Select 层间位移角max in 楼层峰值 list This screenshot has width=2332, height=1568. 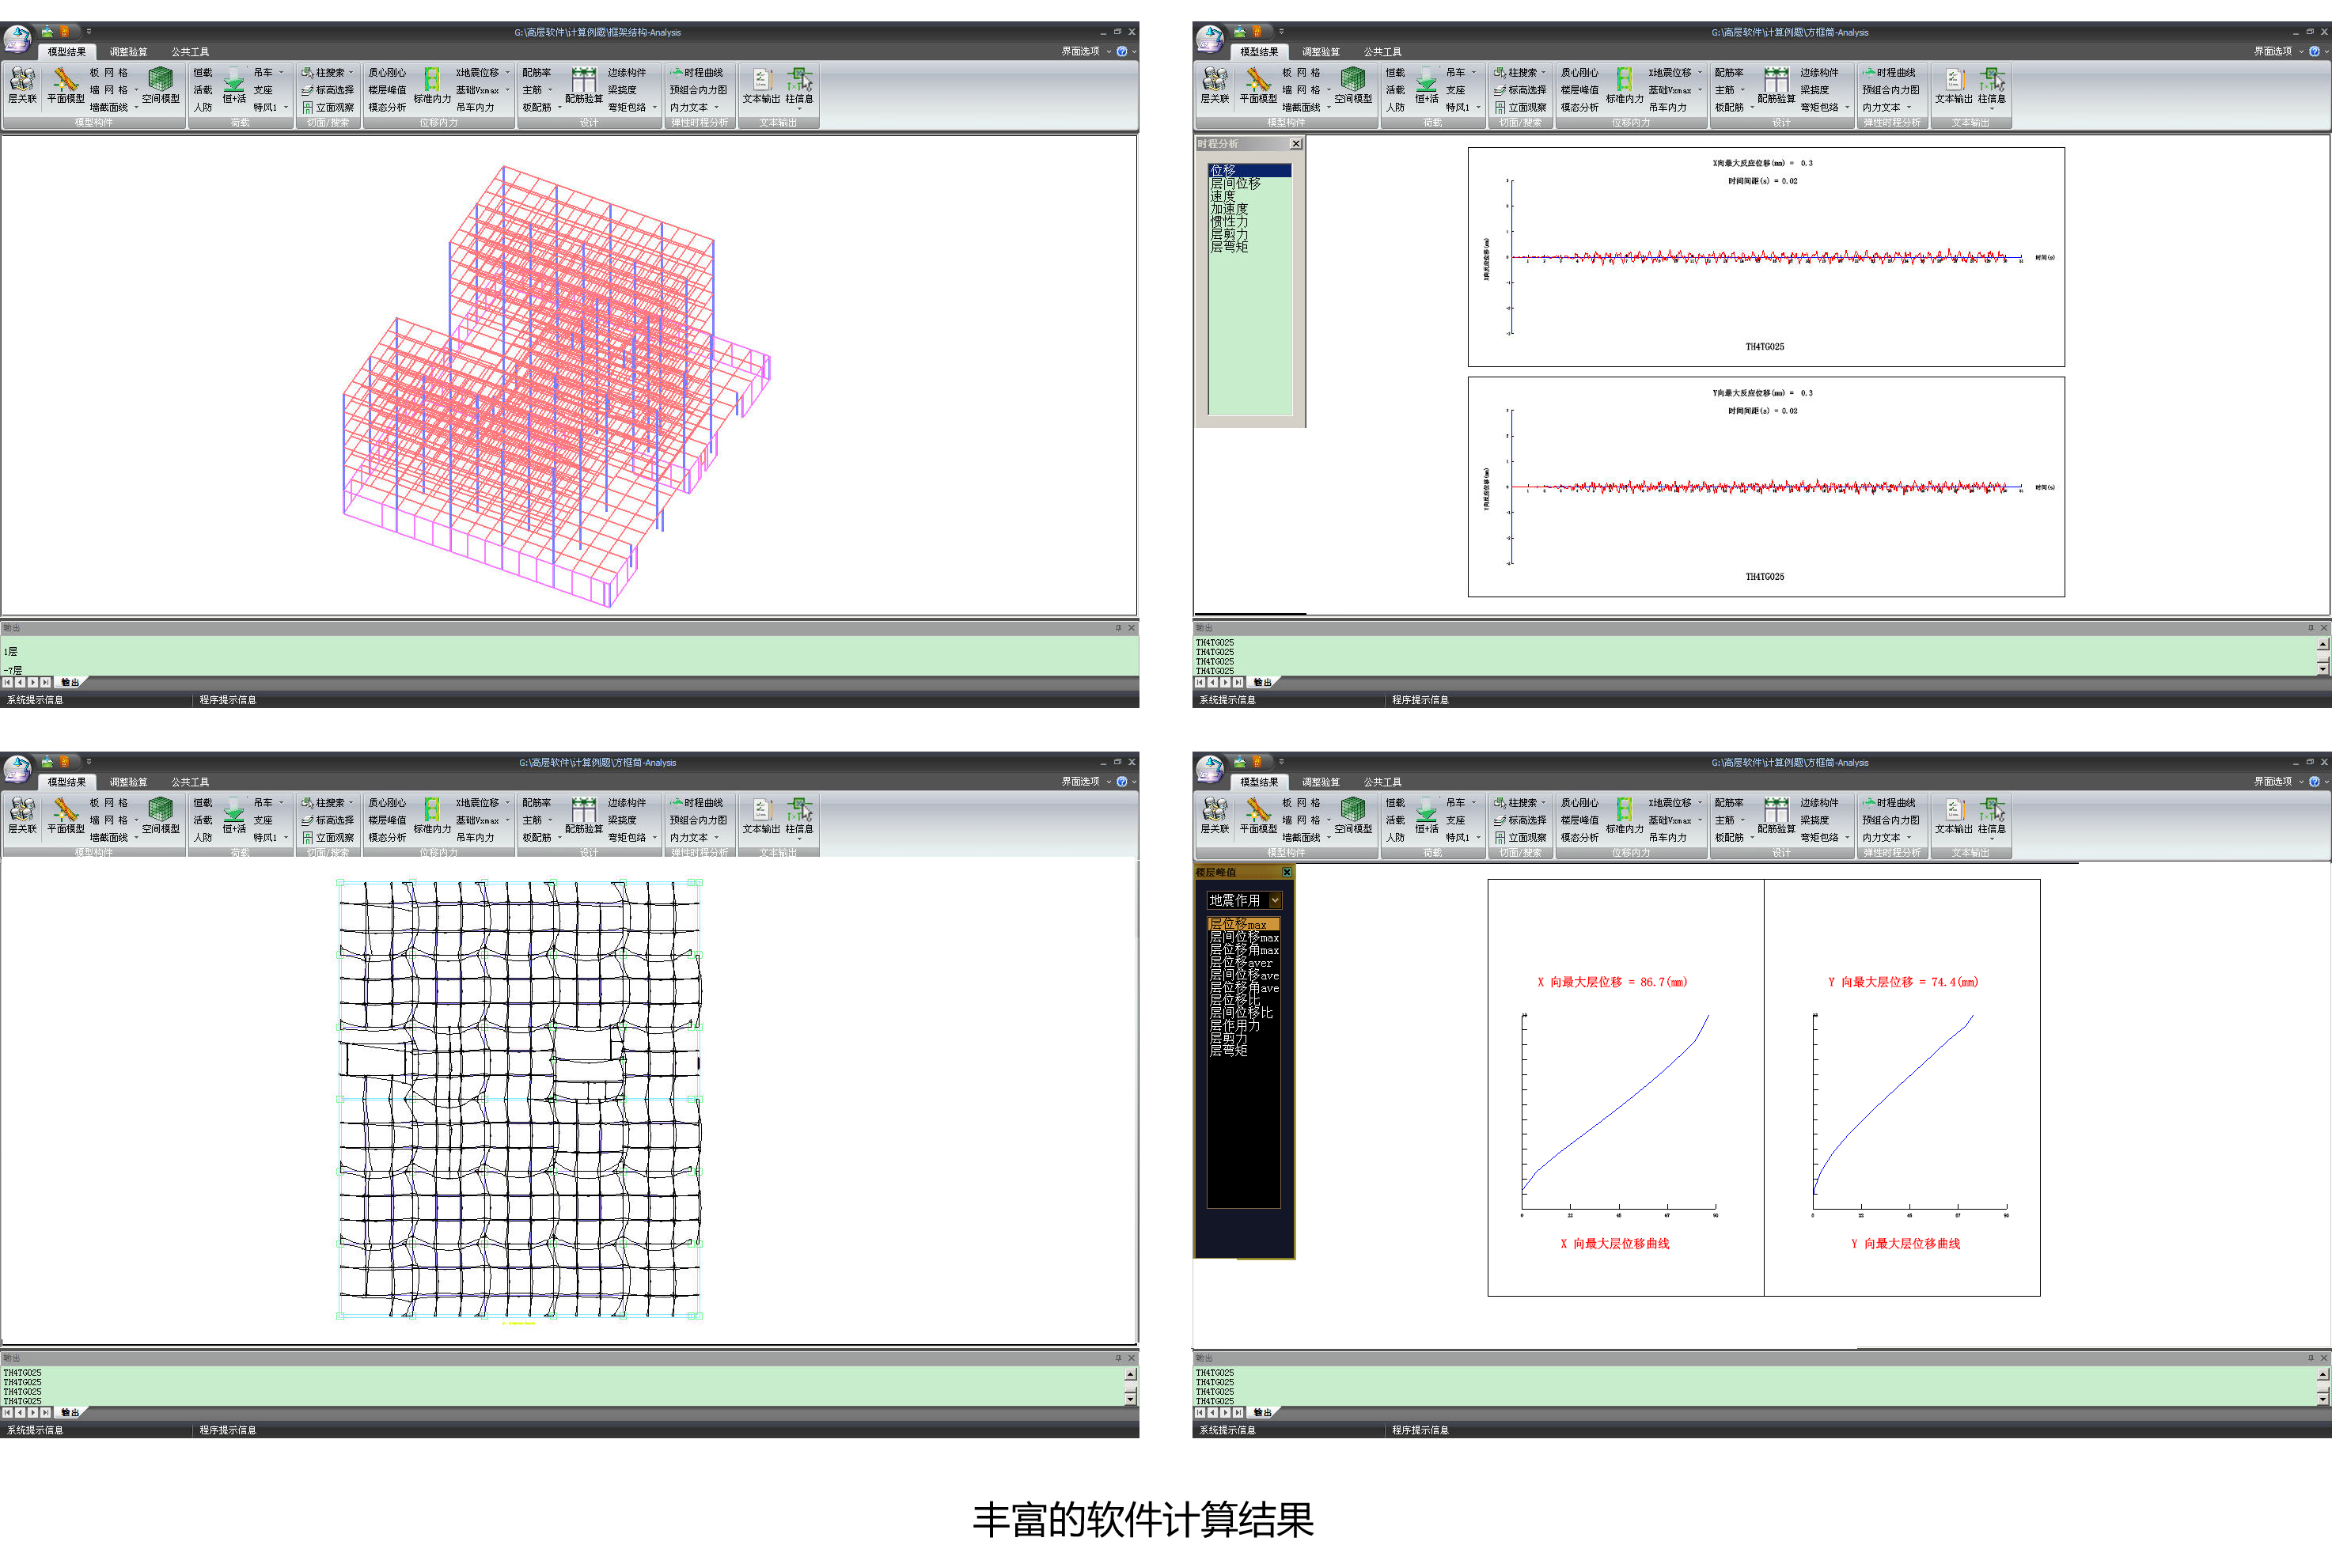[1243, 950]
